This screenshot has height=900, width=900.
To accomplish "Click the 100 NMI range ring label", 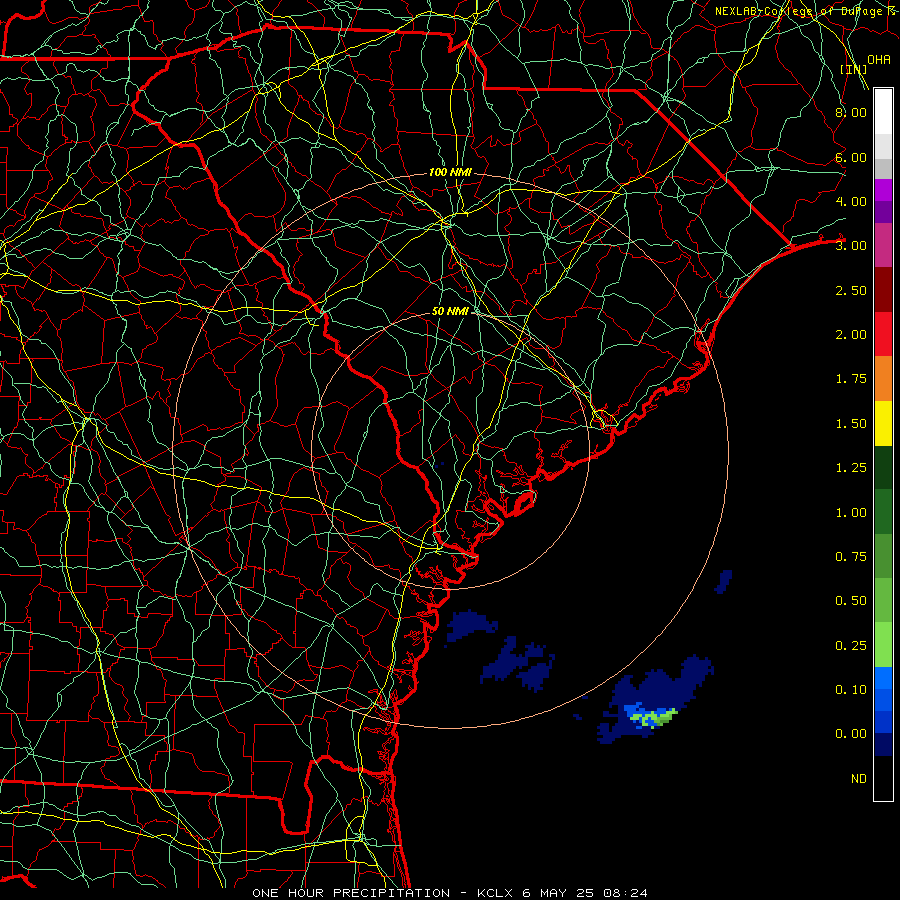I will click(x=450, y=172).
